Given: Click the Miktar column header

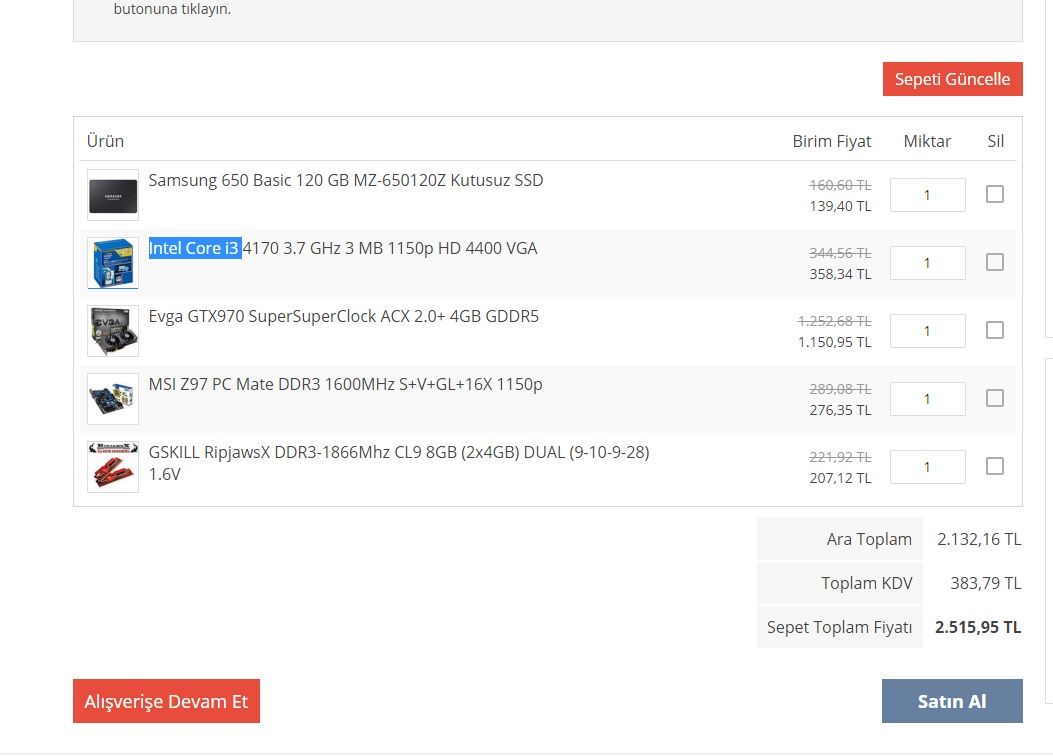Looking at the screenshot, I should click(x=927, y=141).
